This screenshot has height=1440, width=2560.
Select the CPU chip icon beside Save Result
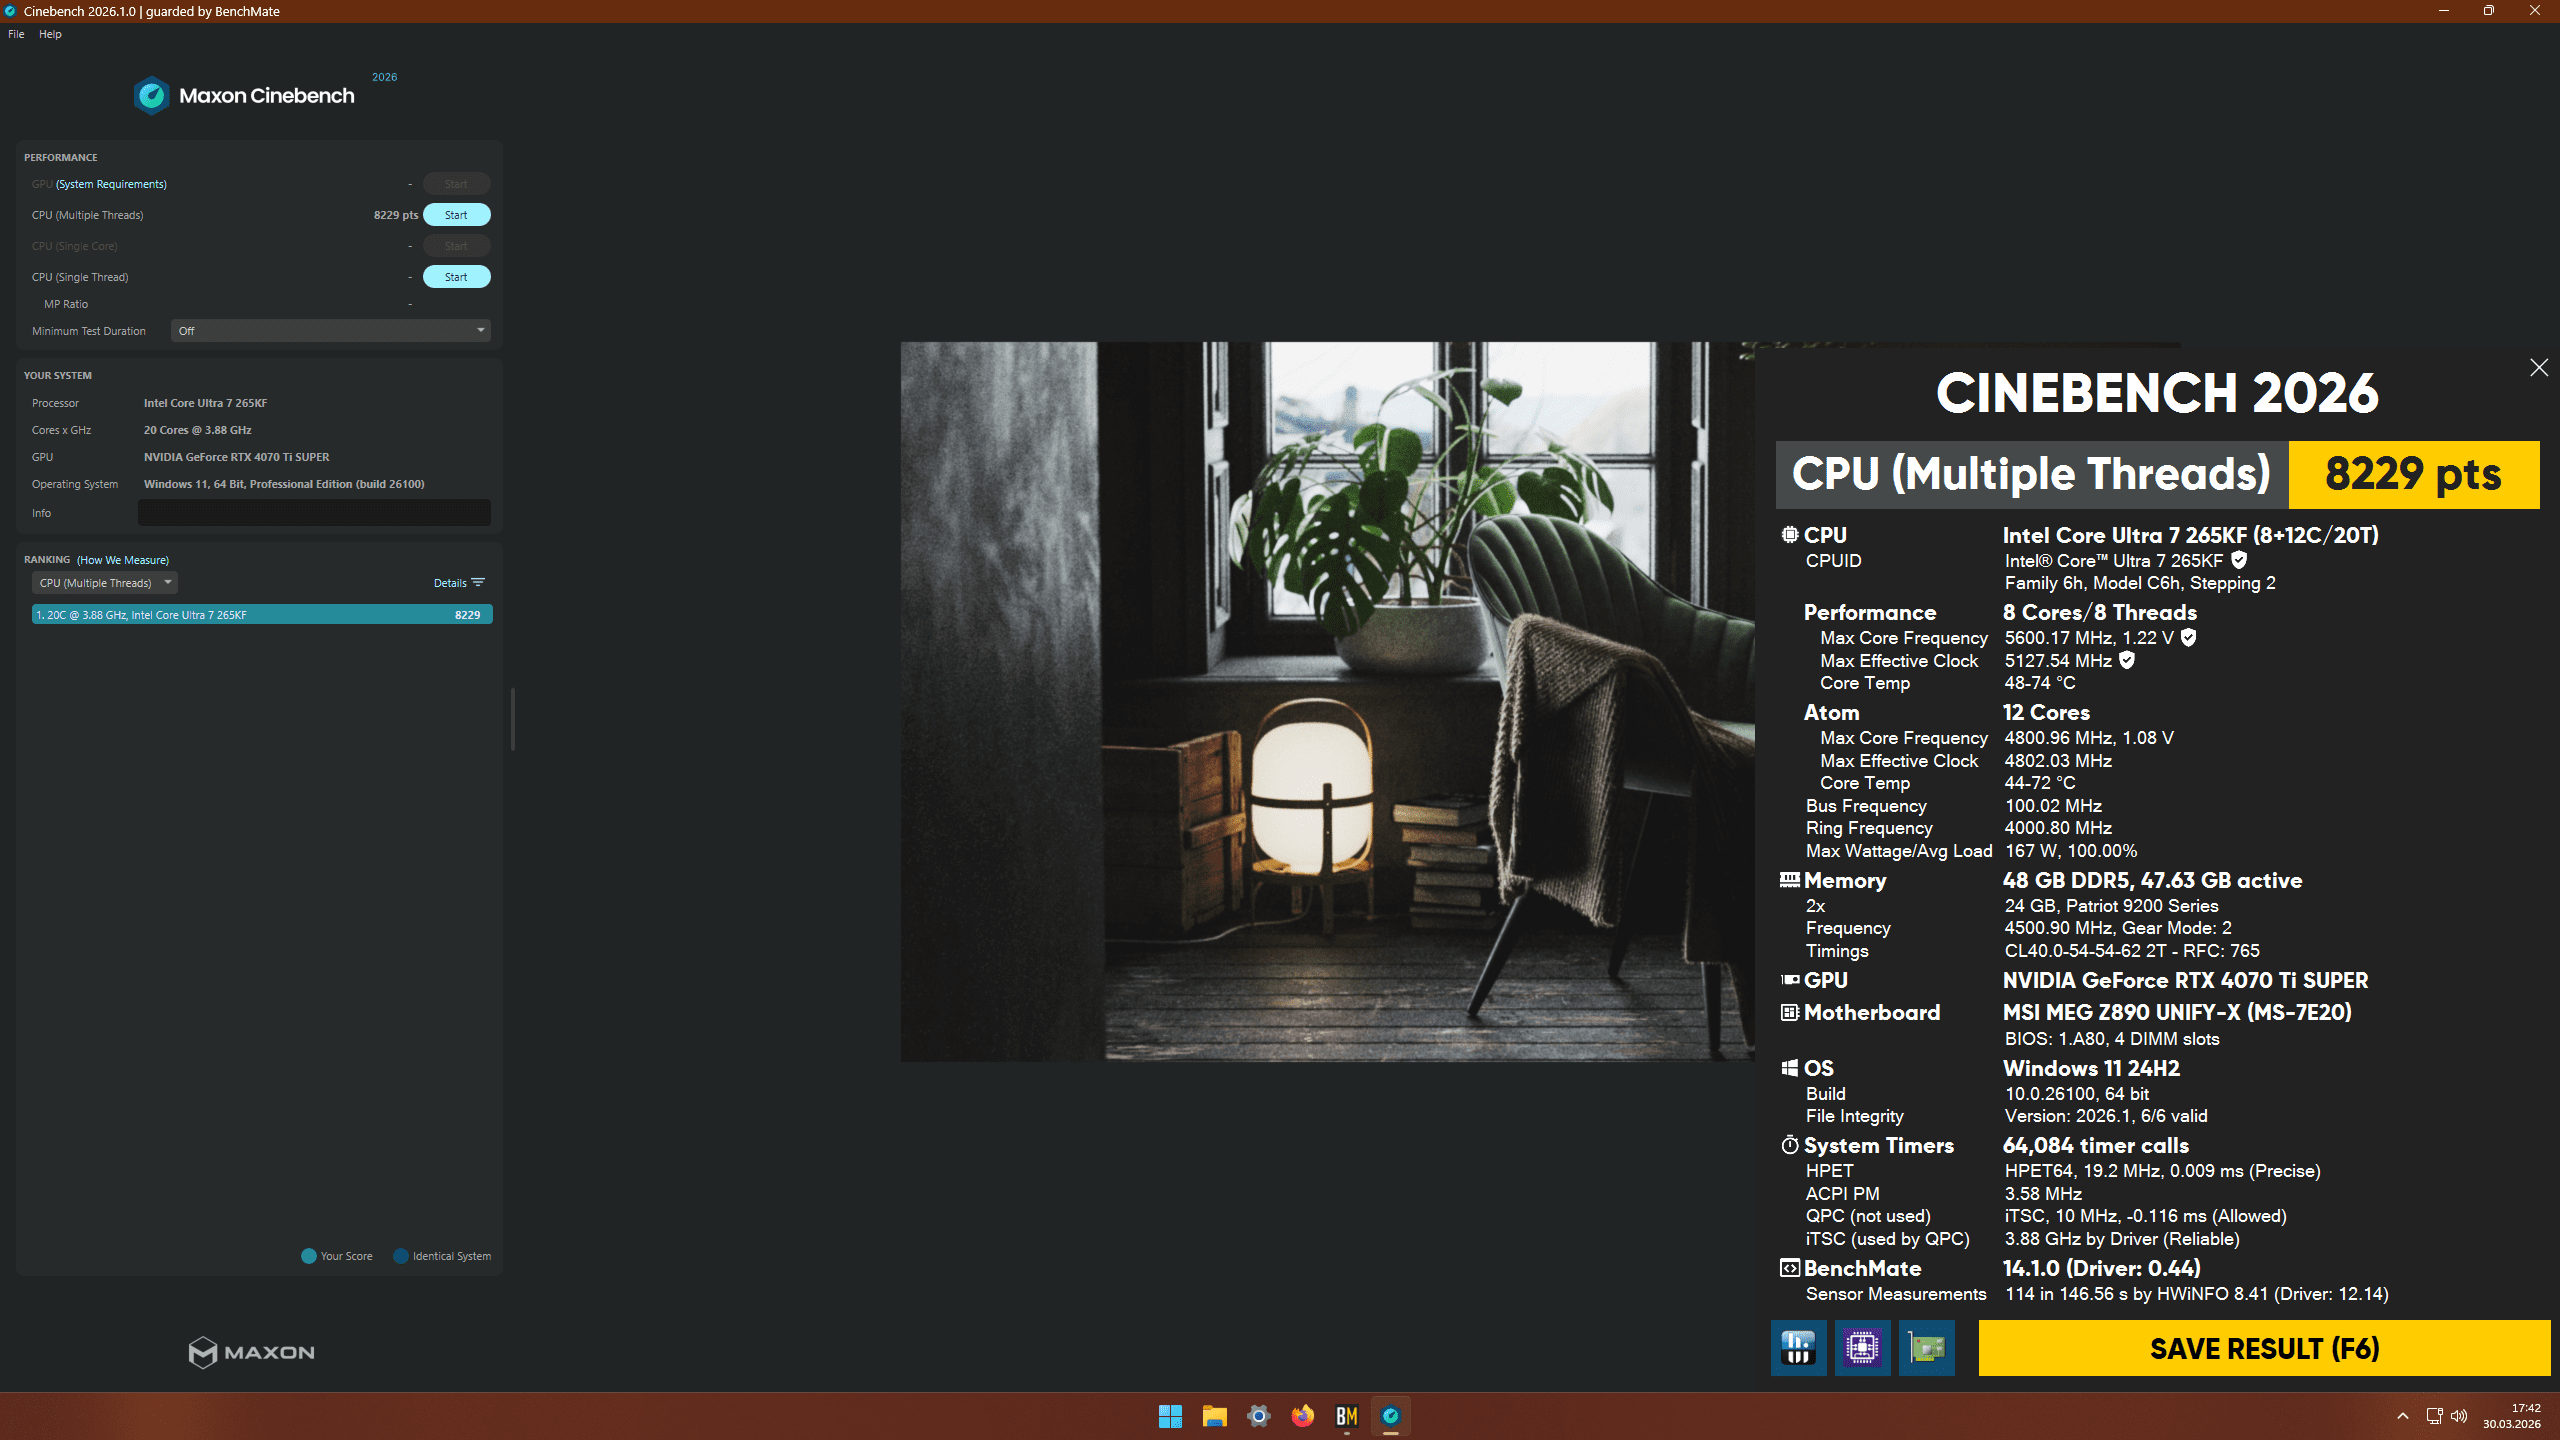coord(1863,1348)
